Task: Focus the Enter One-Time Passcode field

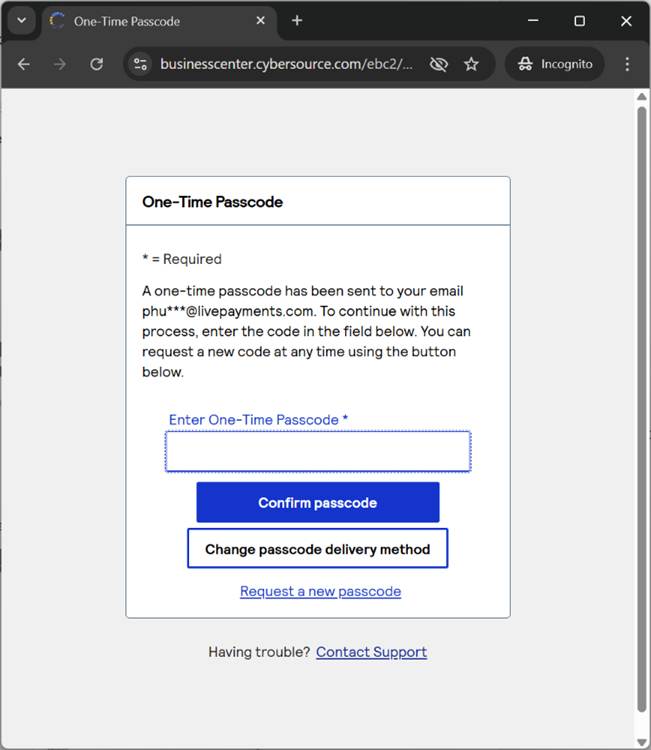Action: coord(318,452)
